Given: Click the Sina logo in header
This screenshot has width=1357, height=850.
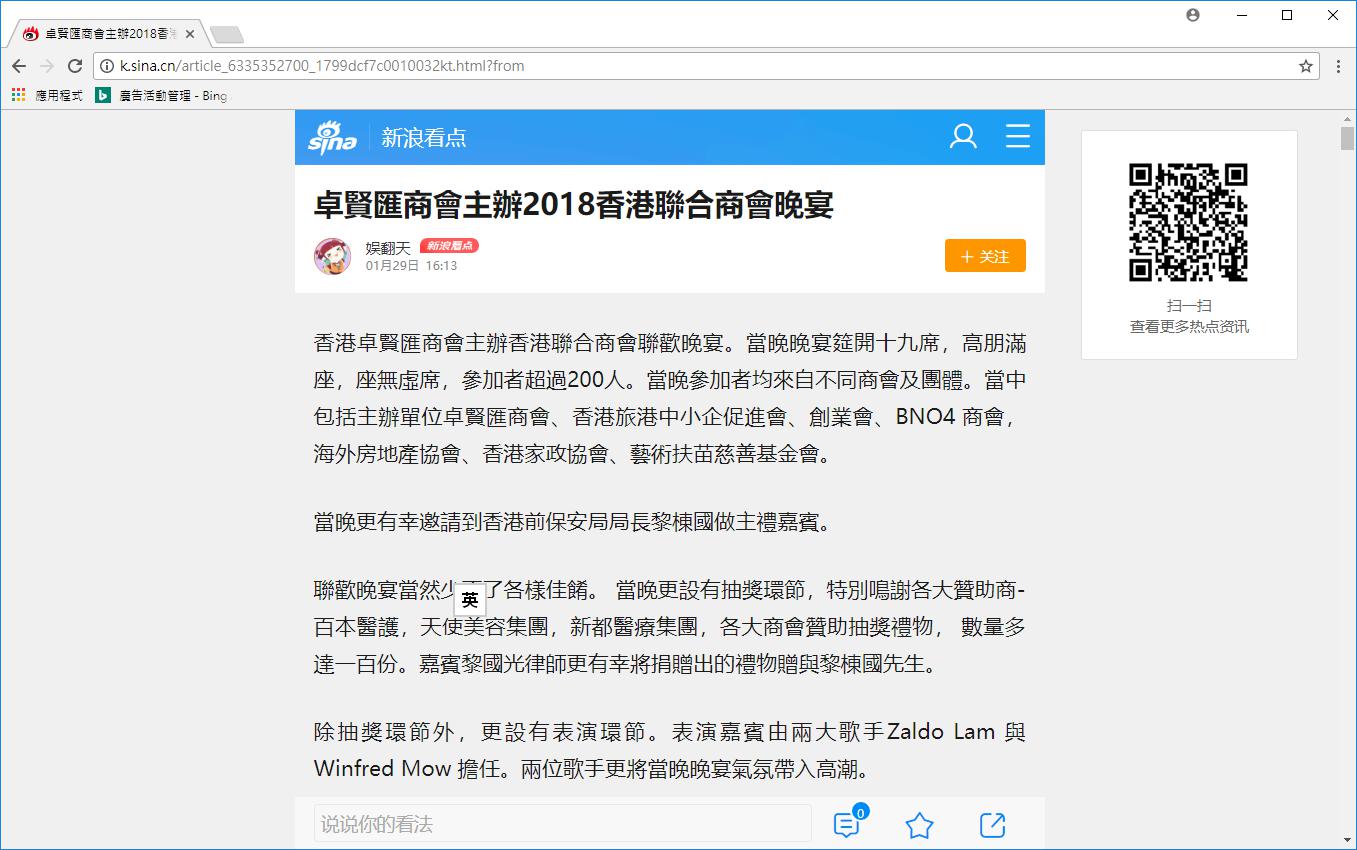Looking at the screenshot, I should 332,137.
